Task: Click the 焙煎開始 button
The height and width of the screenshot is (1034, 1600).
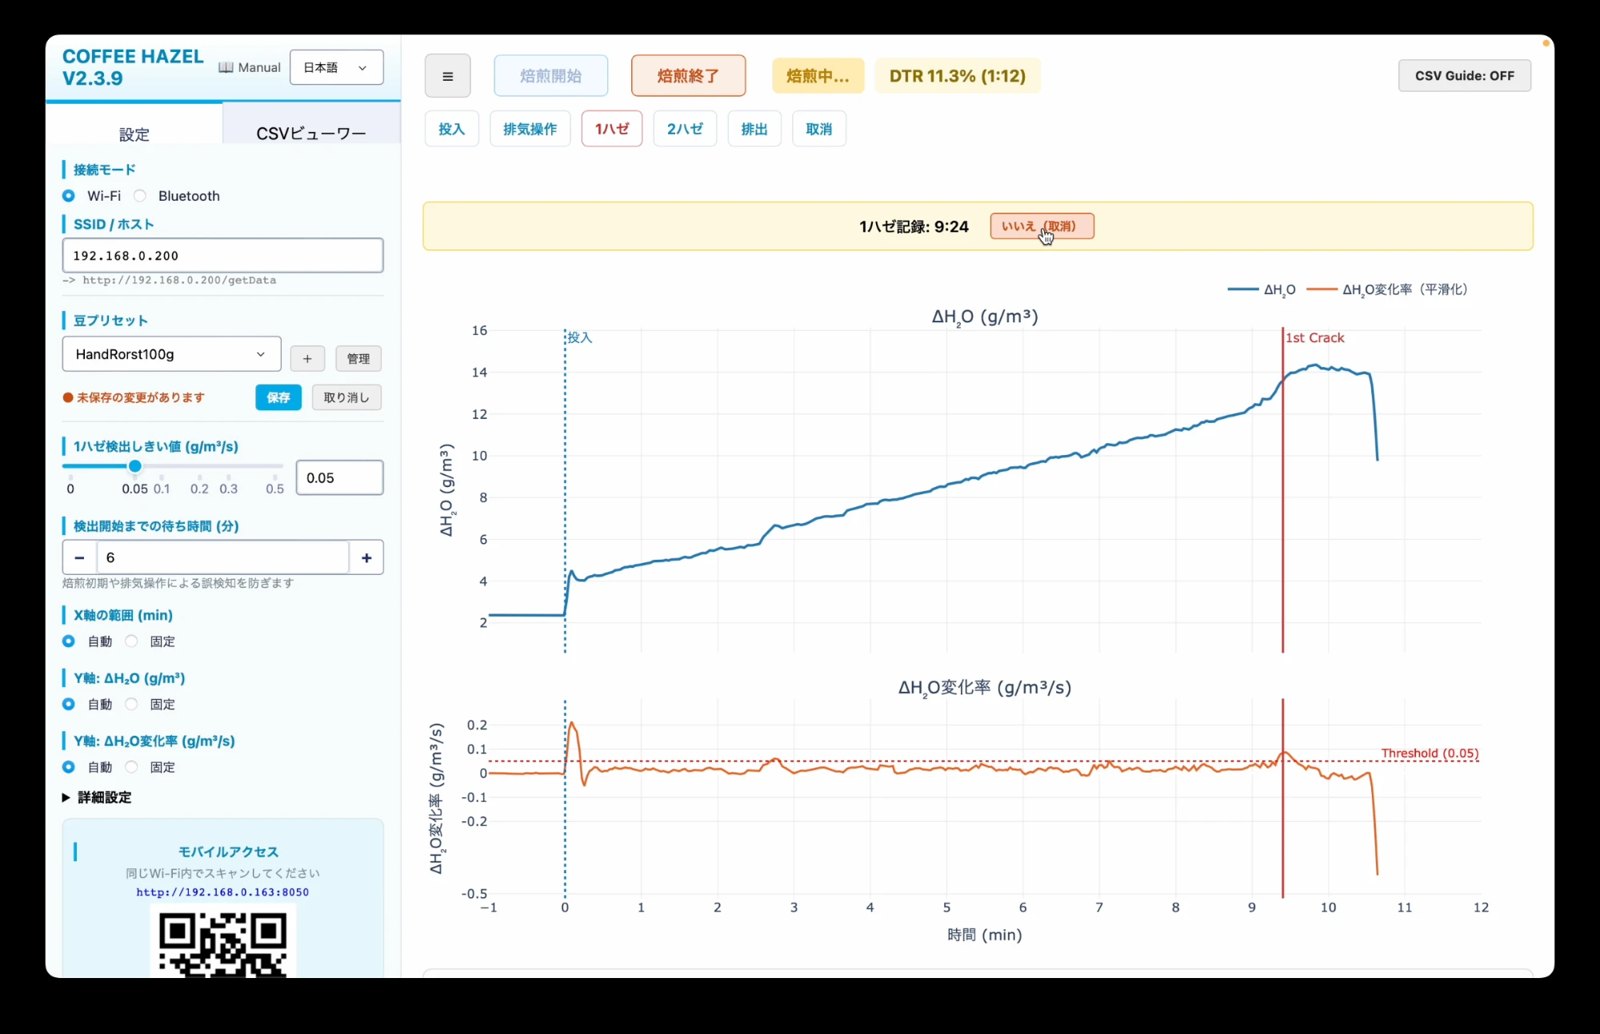Action: (551, 76)
